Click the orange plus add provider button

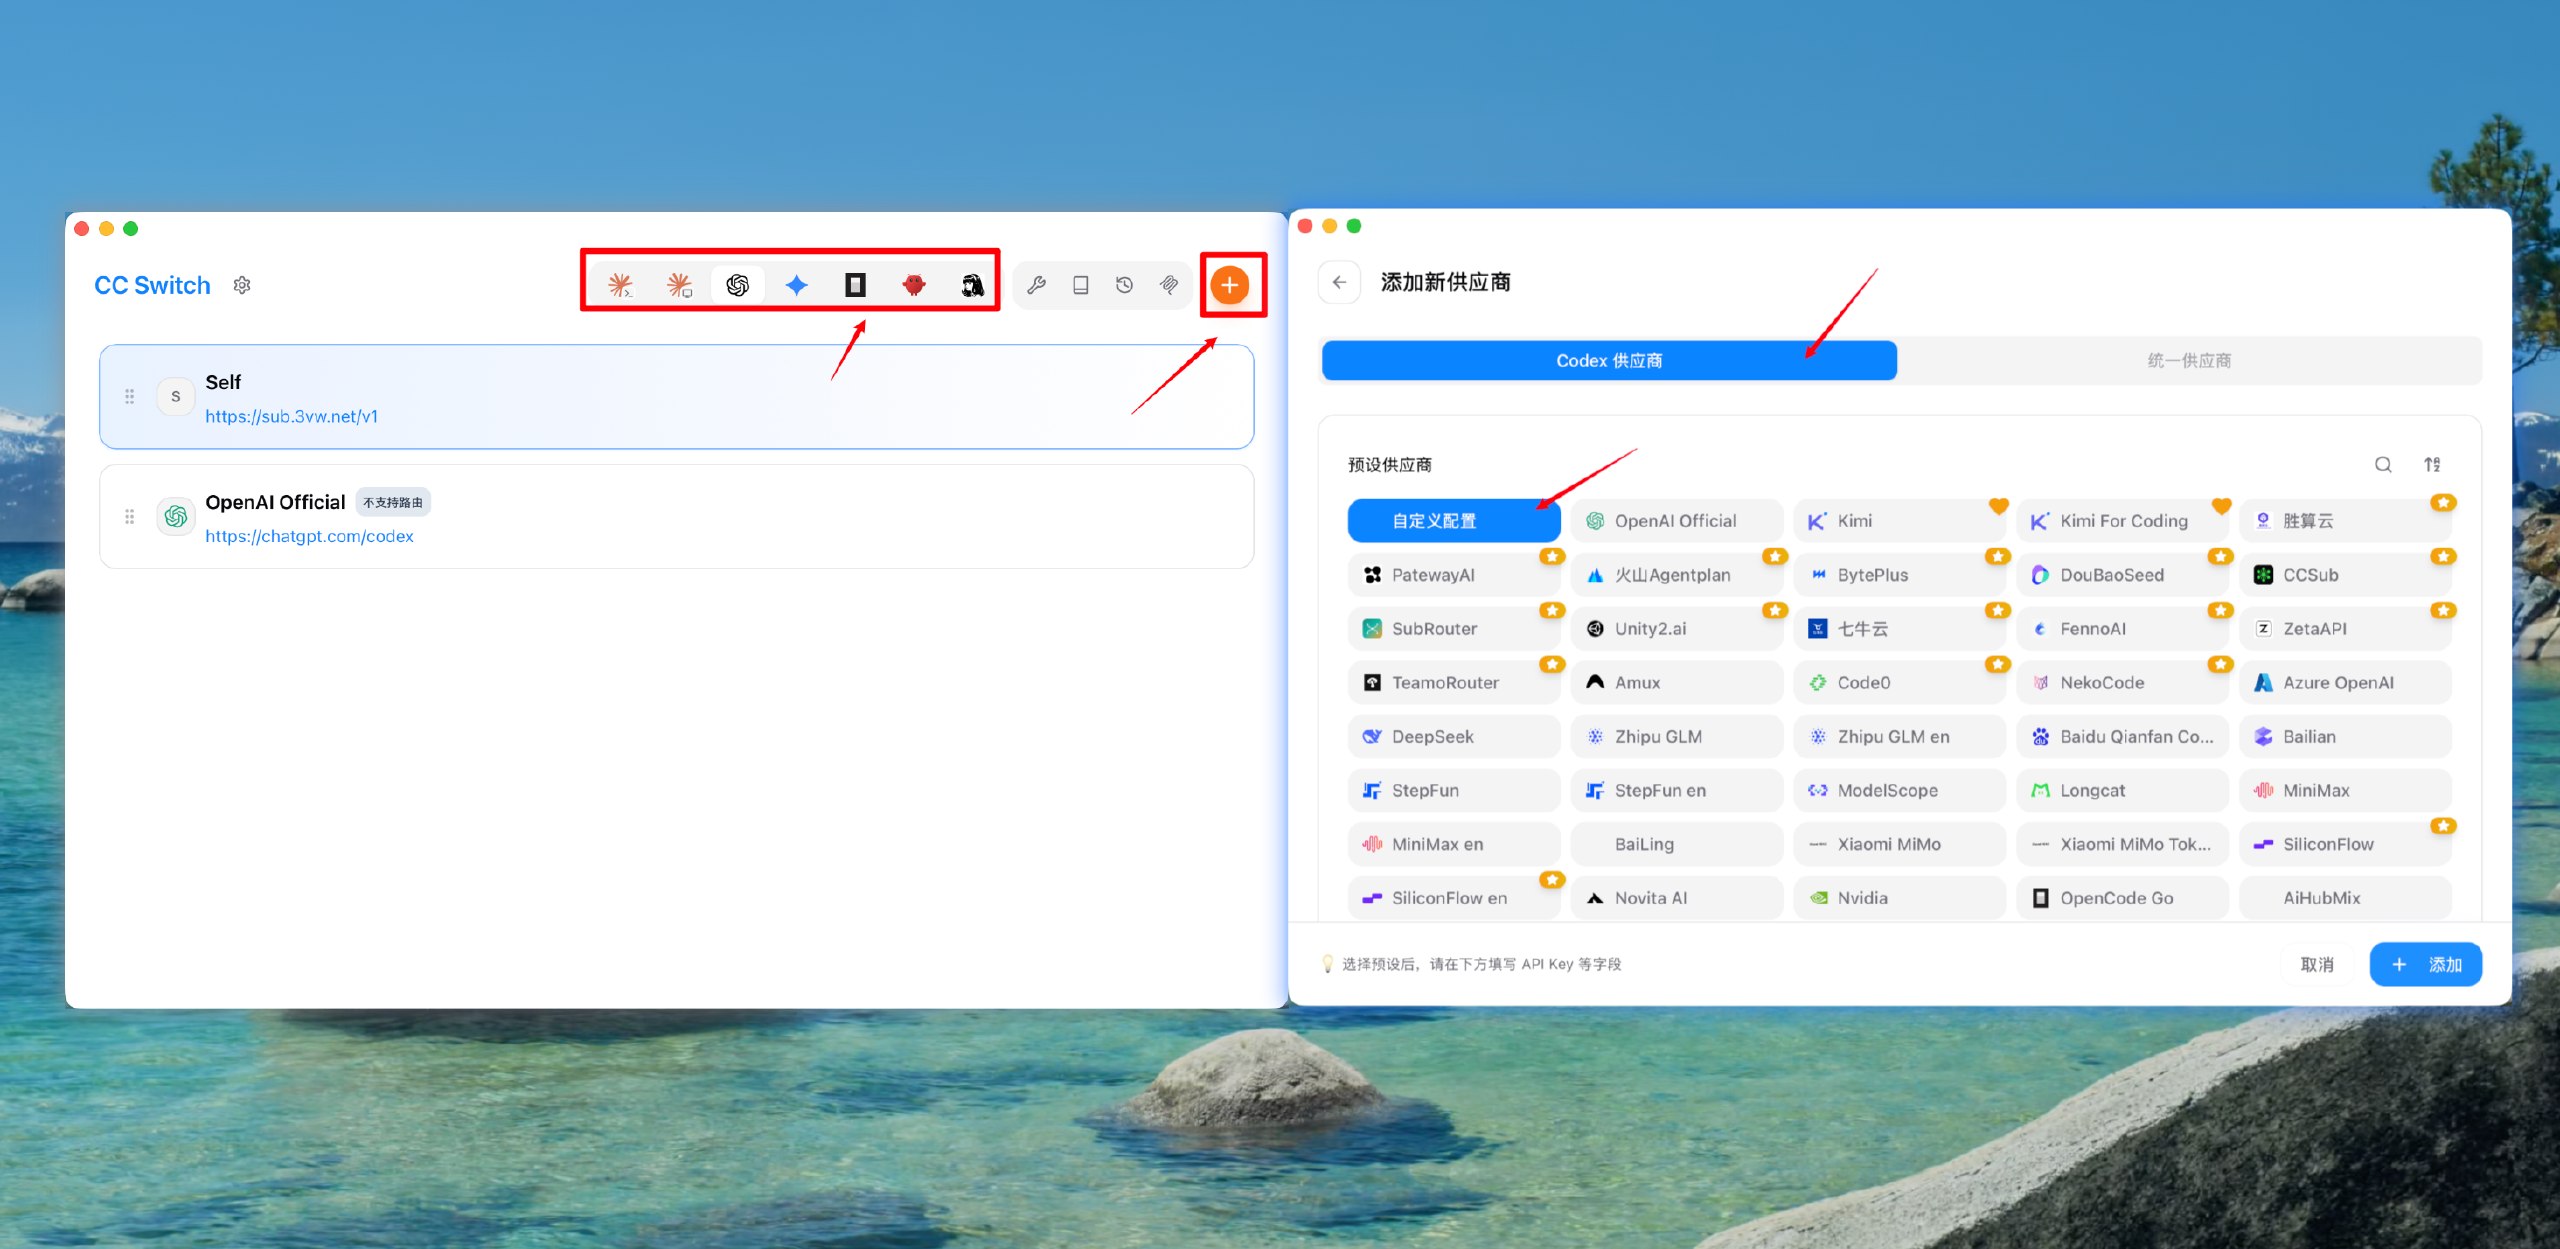(1229, 285)
